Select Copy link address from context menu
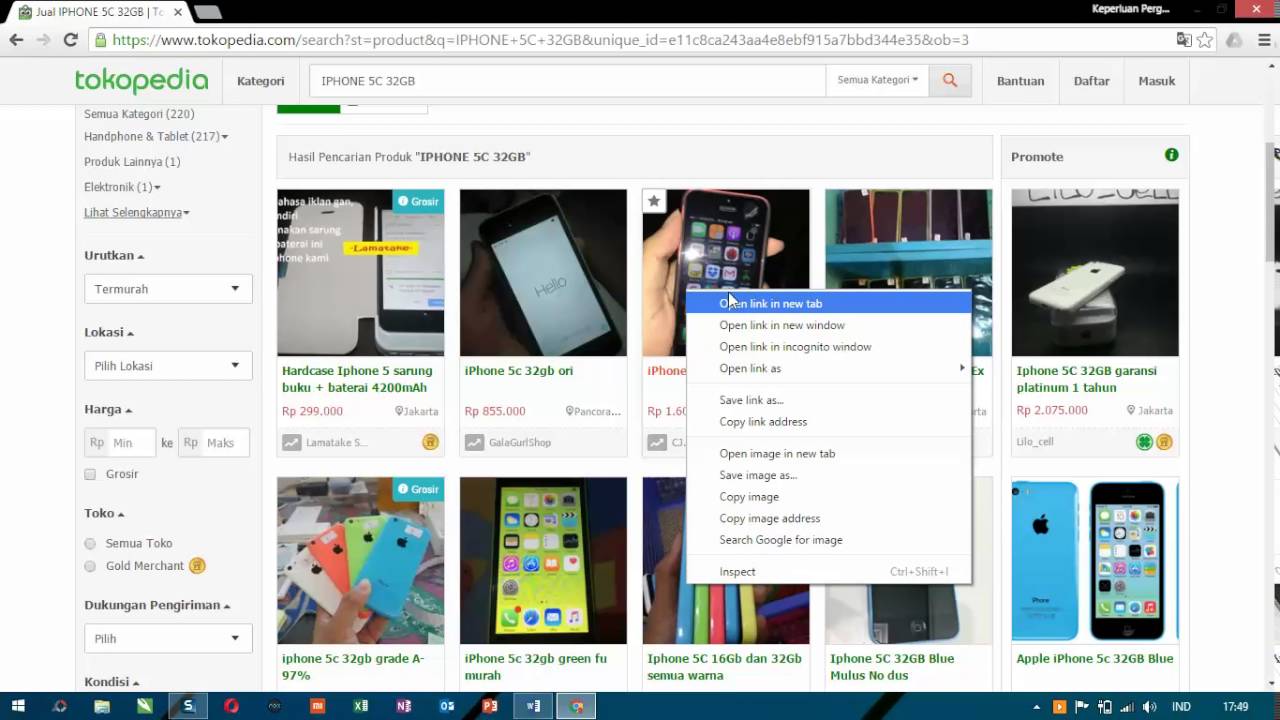Image resolution: width=1280 pixels, height=720 pixels. click(x=763, y=422)
